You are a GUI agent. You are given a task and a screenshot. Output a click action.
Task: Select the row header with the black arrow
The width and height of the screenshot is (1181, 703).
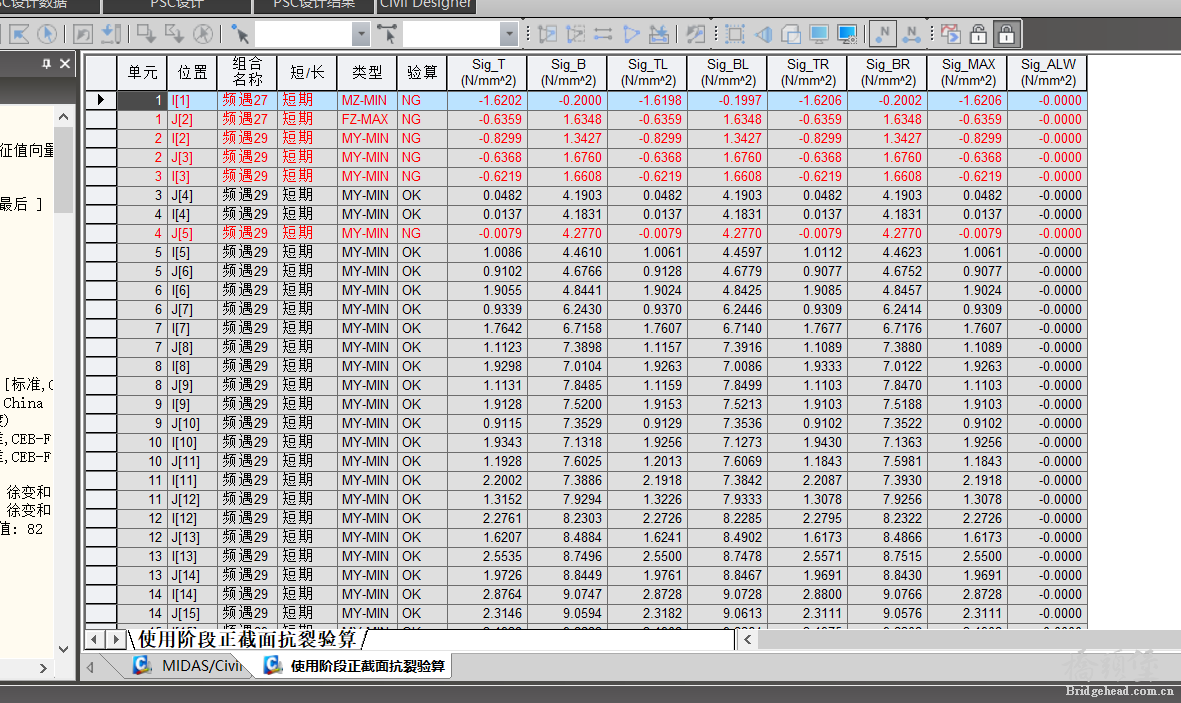coord(101,100)
